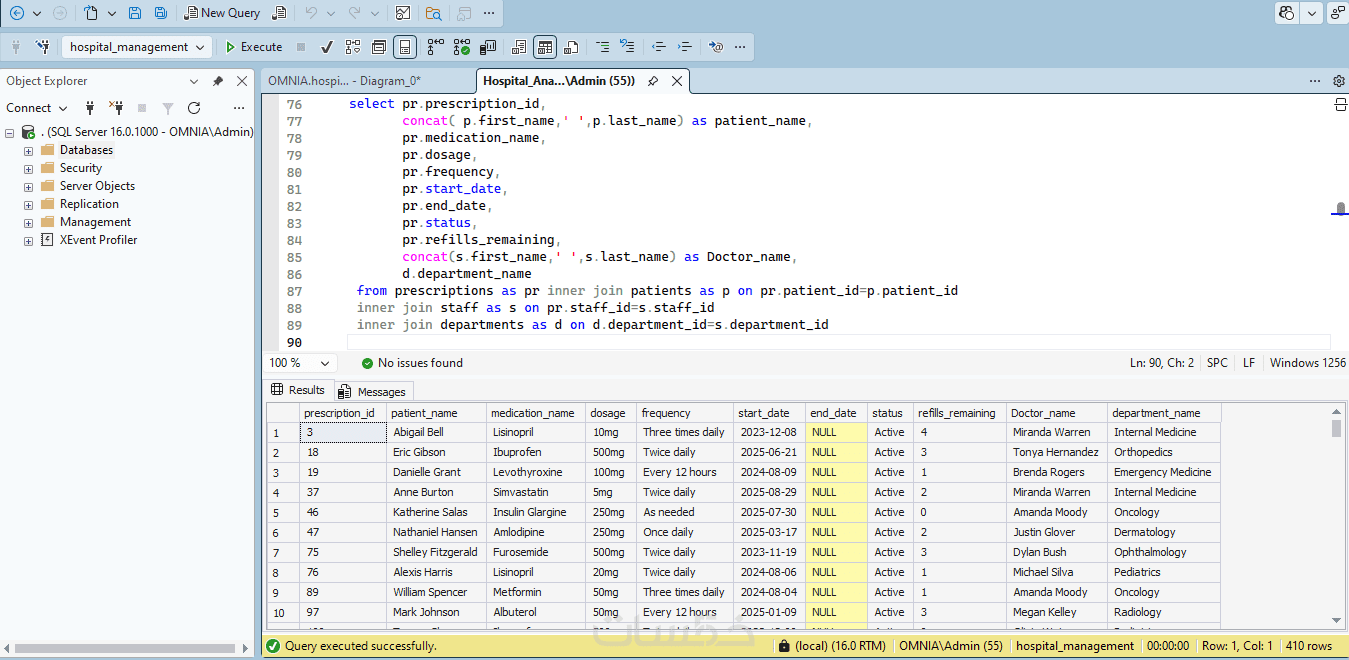Click the results grid vertical scrollbar thumb
This screenshot has height=660, width=1349.
click(x=1336, y=428)
